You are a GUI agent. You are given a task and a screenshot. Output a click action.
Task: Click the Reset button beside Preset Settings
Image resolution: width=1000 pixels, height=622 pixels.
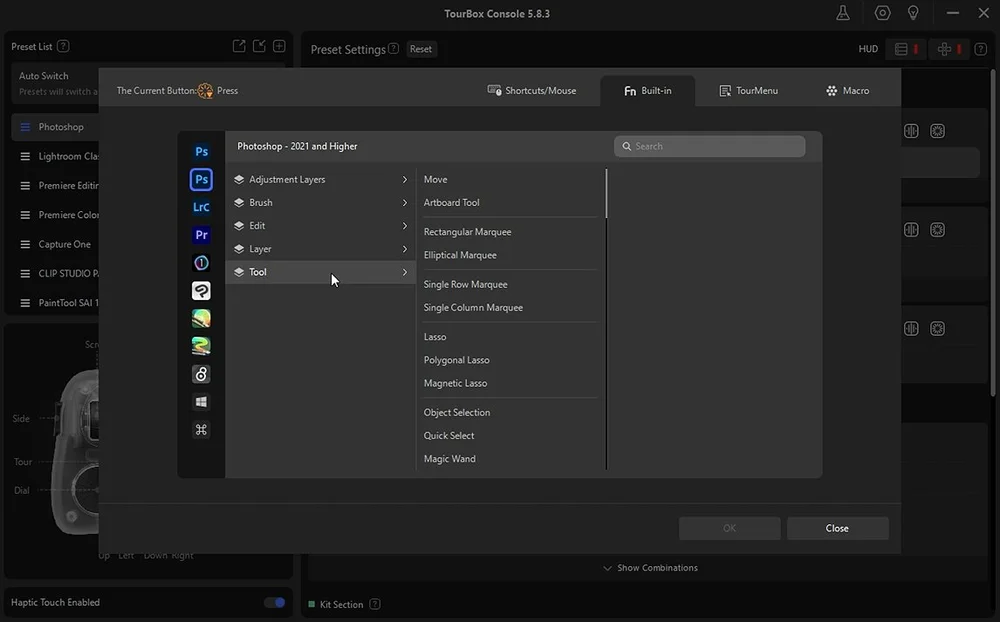[x=421, y=49]
